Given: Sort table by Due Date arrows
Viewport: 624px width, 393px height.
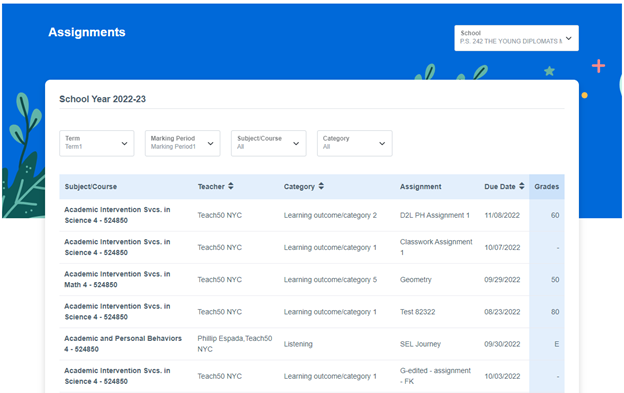Looking at the screenshot, I should pos(522,186).
